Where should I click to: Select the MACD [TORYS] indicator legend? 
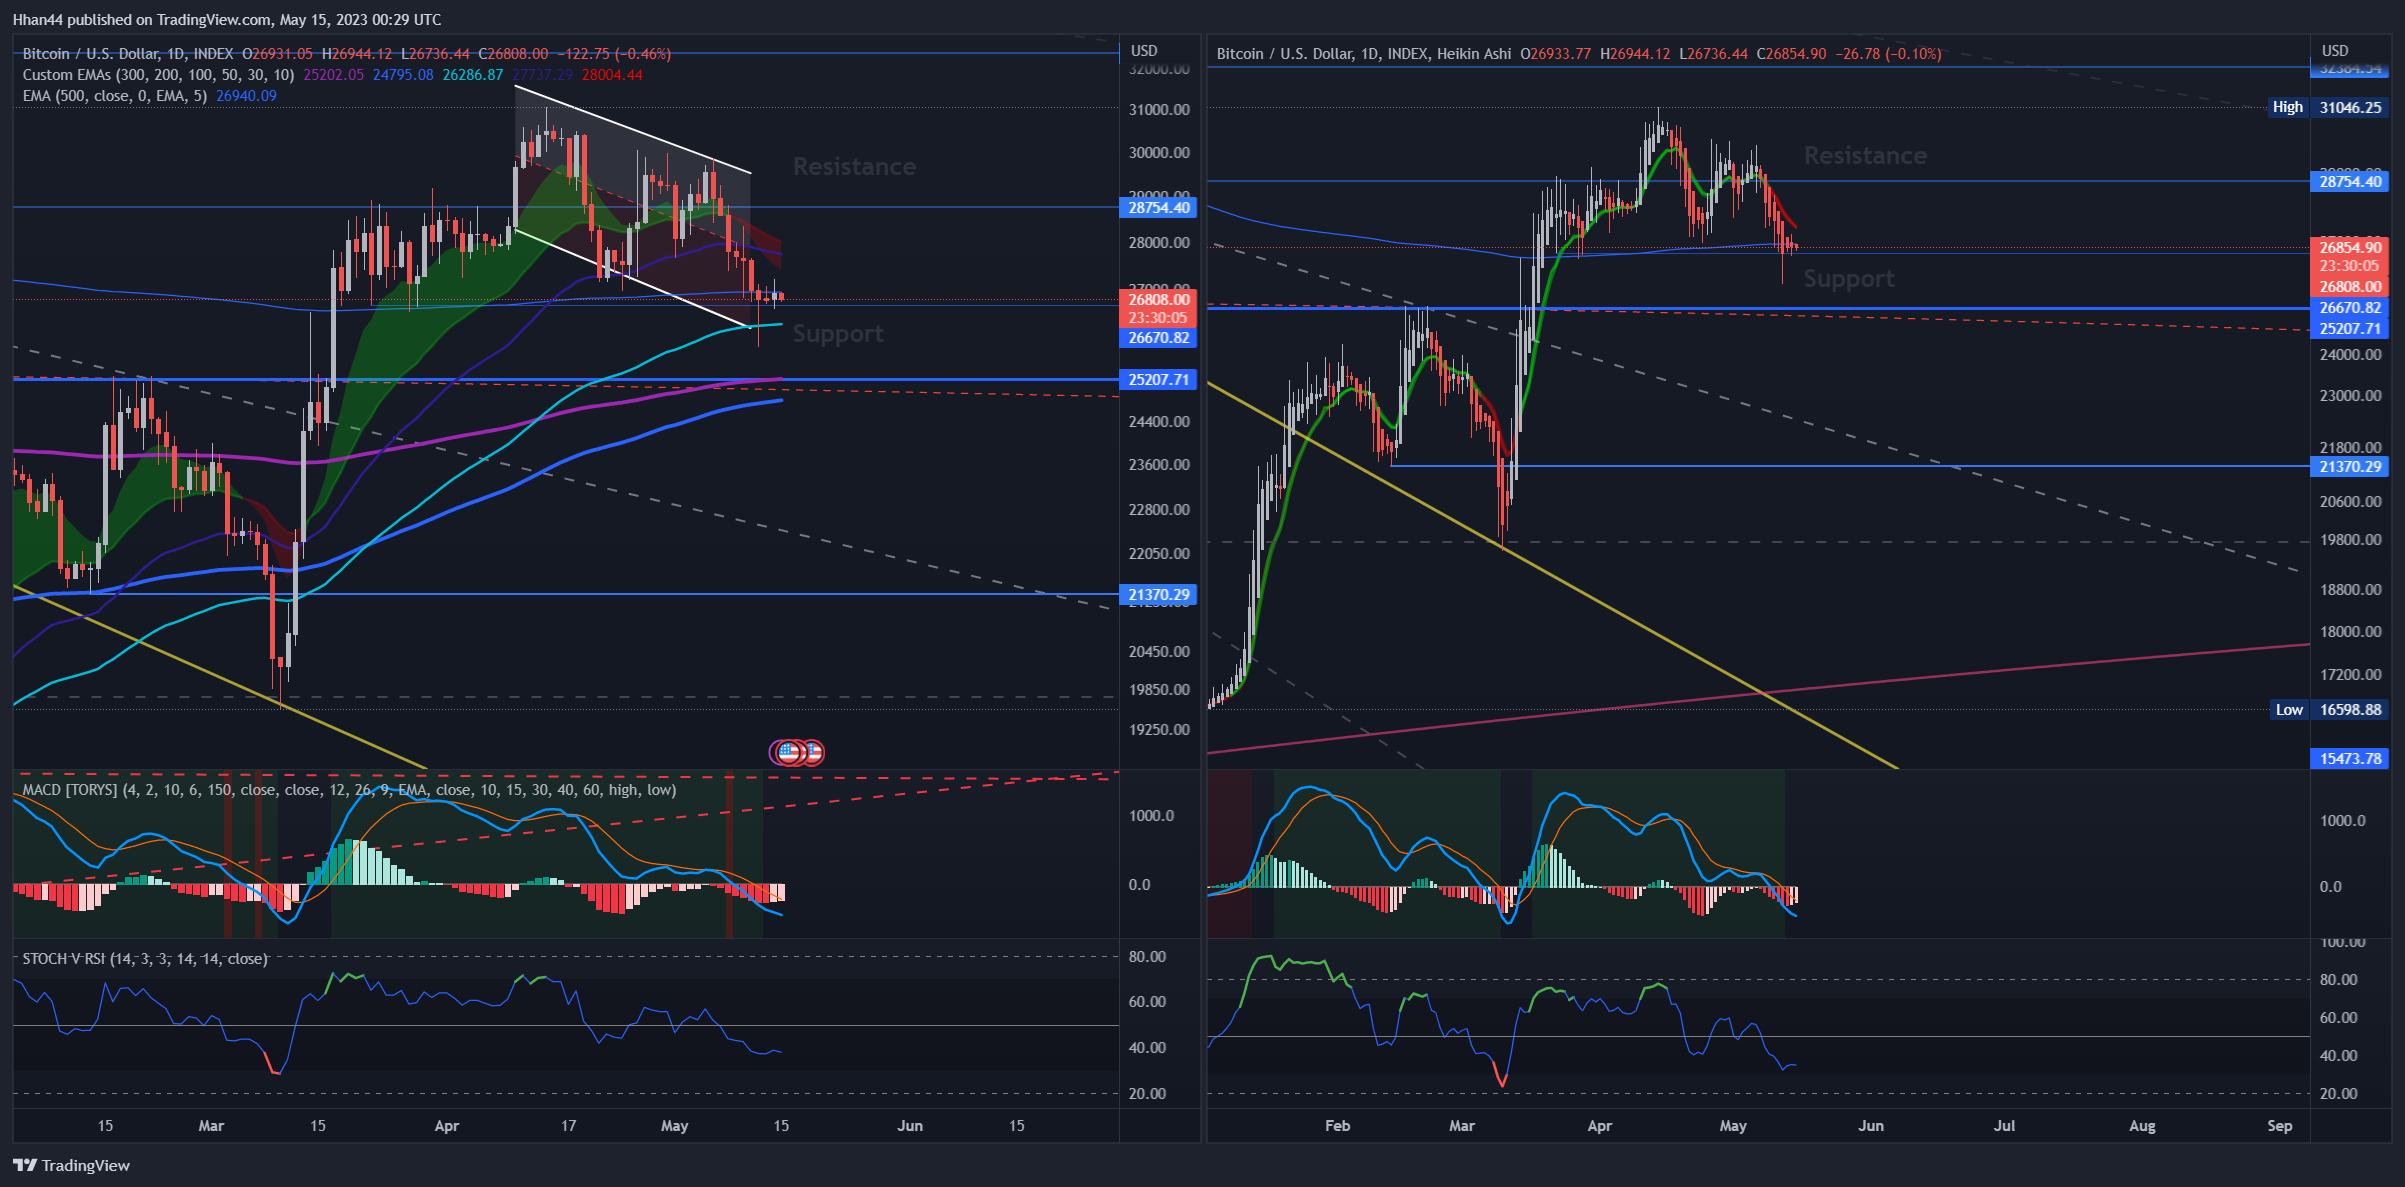point(349,790)
